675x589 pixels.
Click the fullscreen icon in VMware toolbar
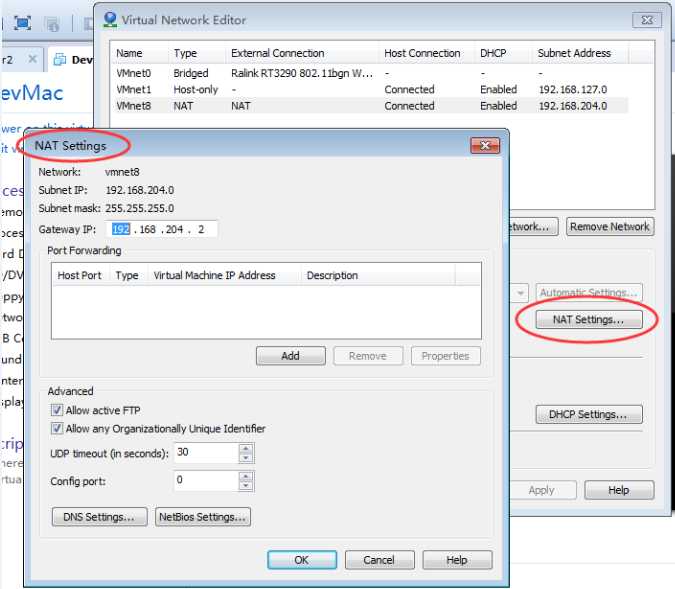pos(22,23)
